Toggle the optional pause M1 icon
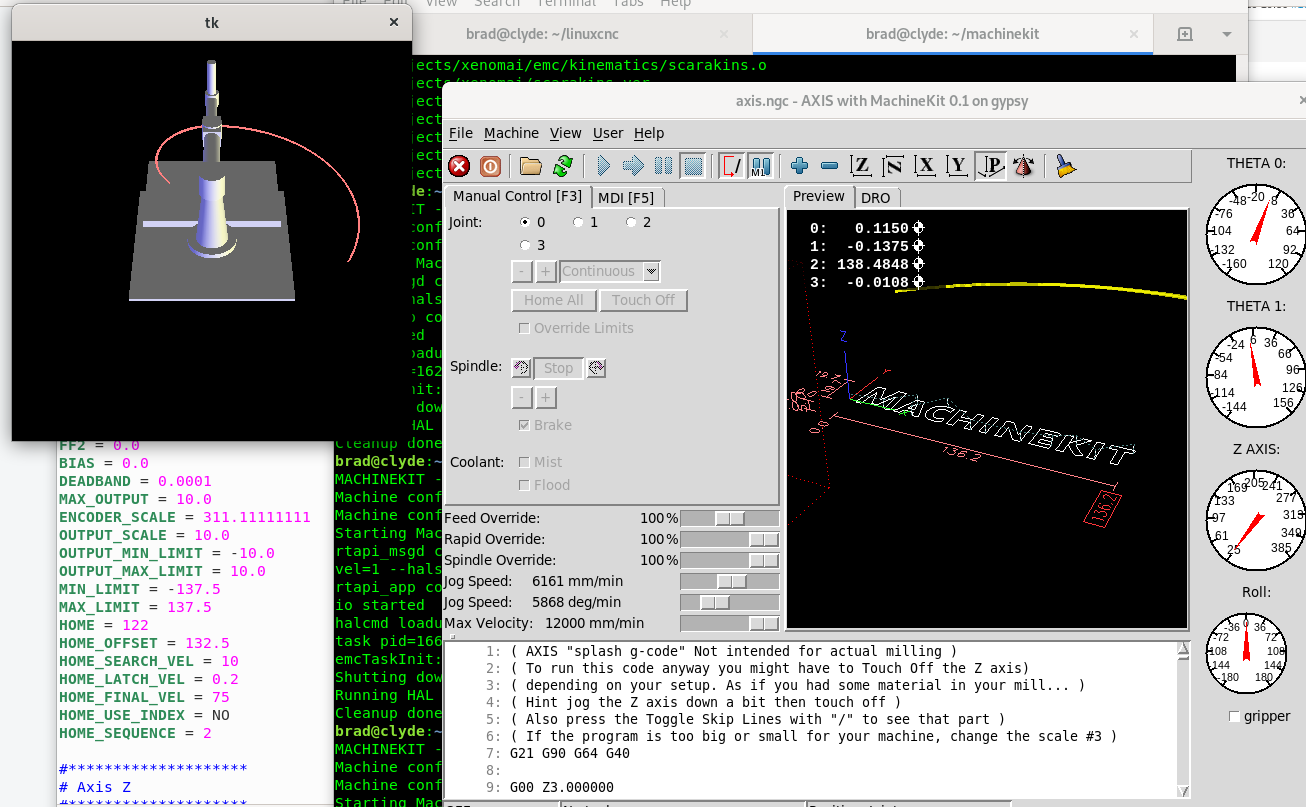This screenshot has height=807, width=1306. pyautogui.click(x=761, y=166)
